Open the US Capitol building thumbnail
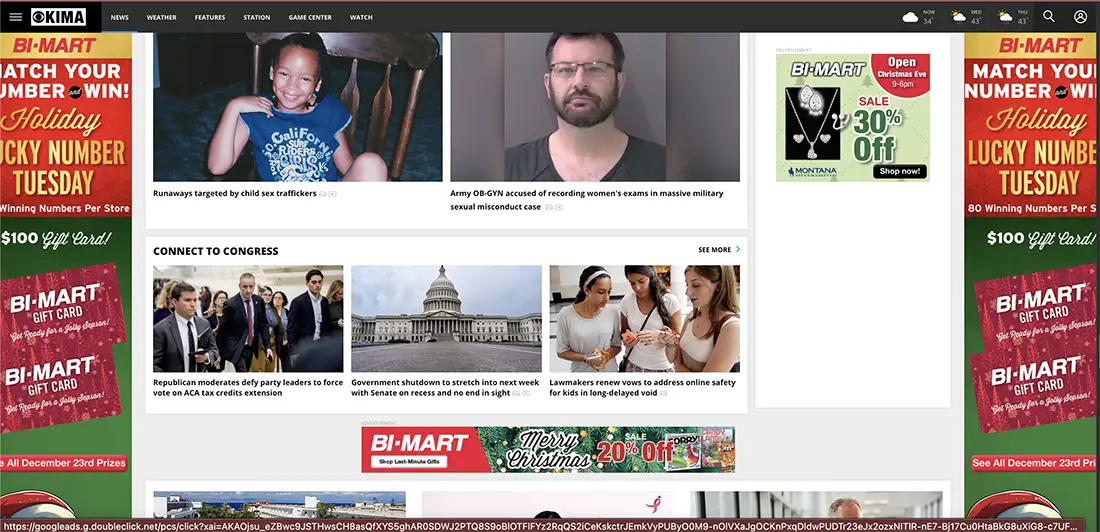Screen dimensions: 1100x532 coord(446,319)
